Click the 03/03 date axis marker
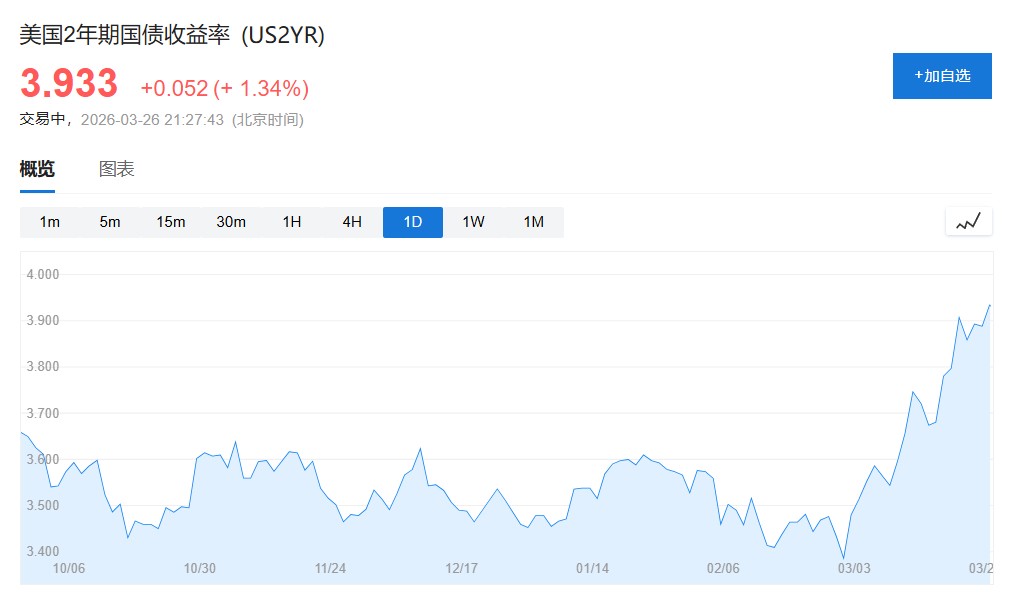1009x594 pixels. (x=854, y=568)
